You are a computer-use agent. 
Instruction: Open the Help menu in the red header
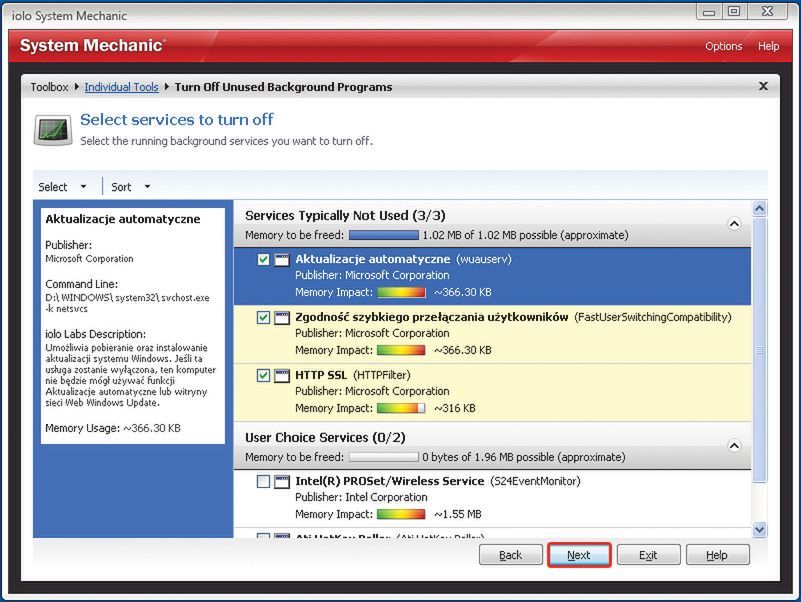coord(768,46)
